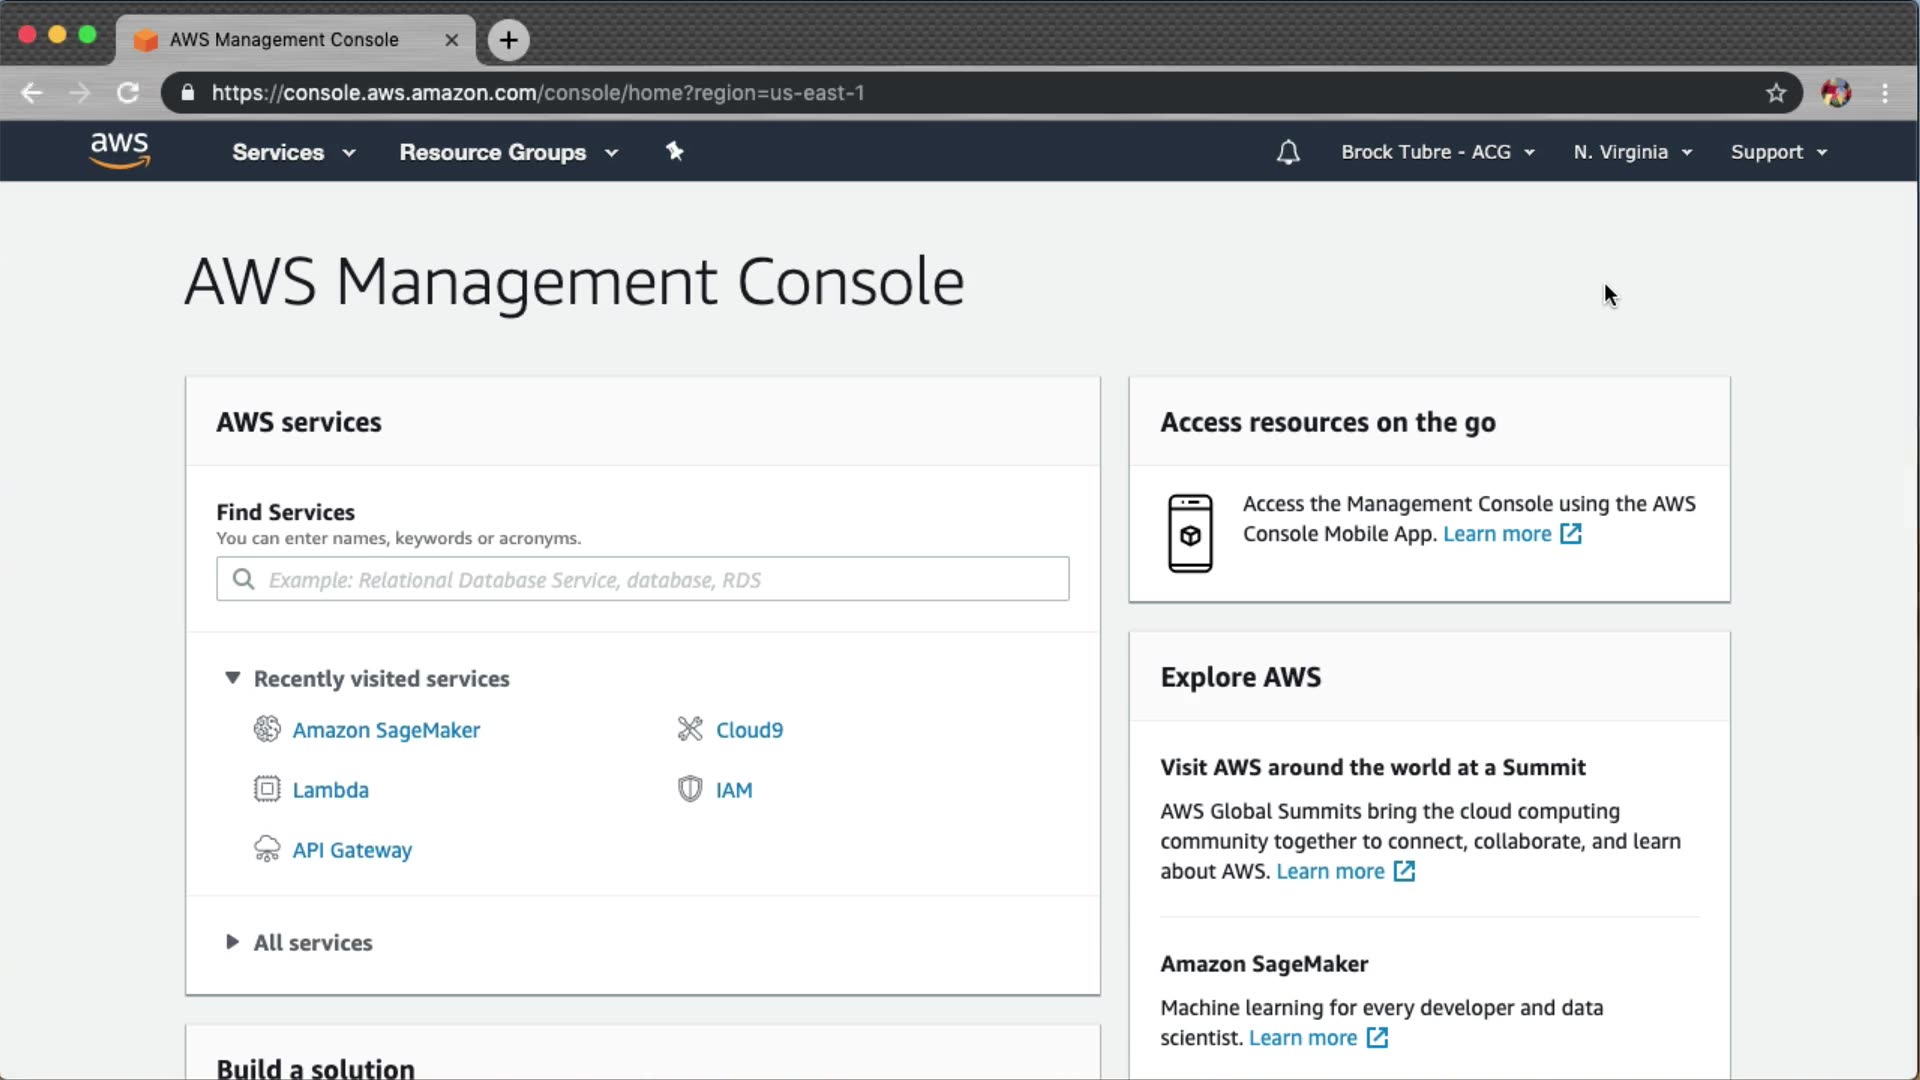Click the pin shortcuts icon in navbar
1920x1080 pixels.
675,151
